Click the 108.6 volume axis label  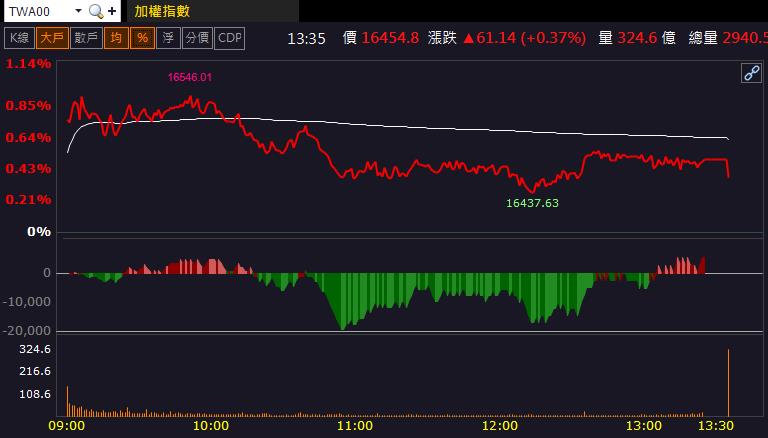point(35,394)
